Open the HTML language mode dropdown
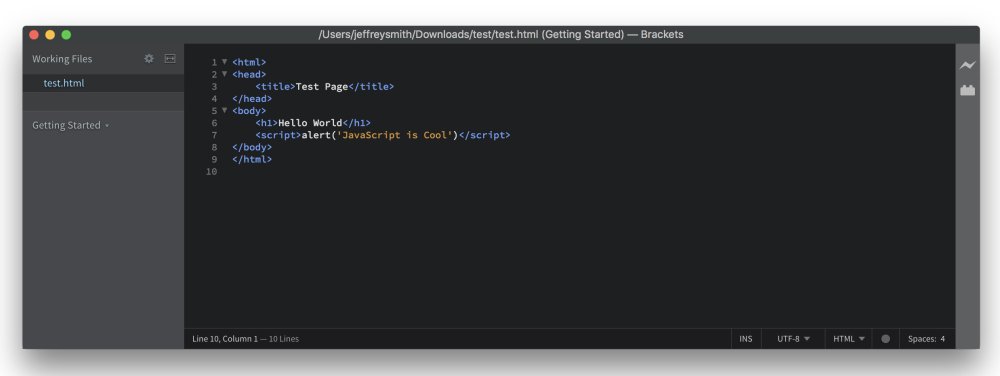This screenshot has width=1000, height=376. pos(849,339)
